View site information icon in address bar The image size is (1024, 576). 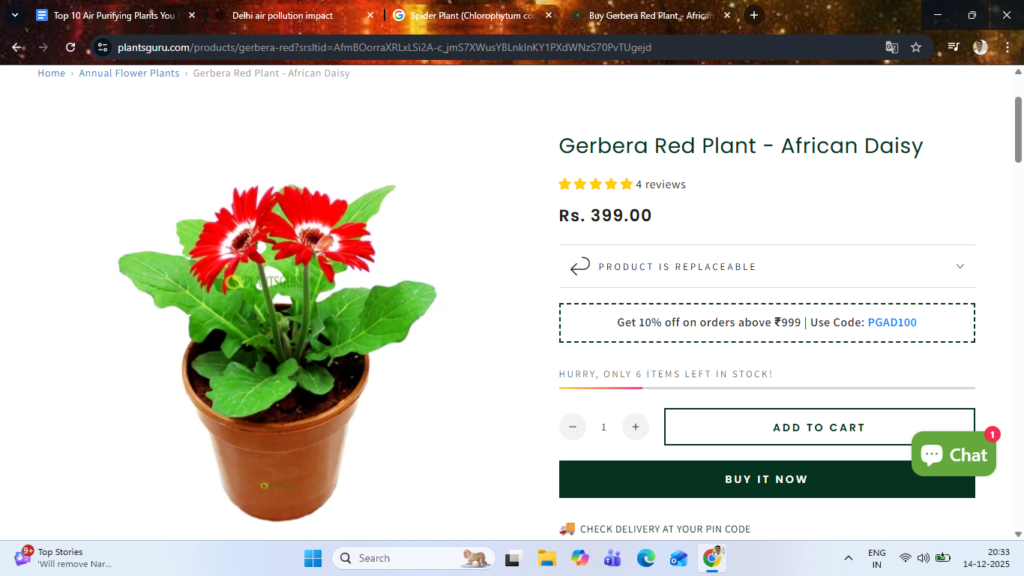point(102,47)
